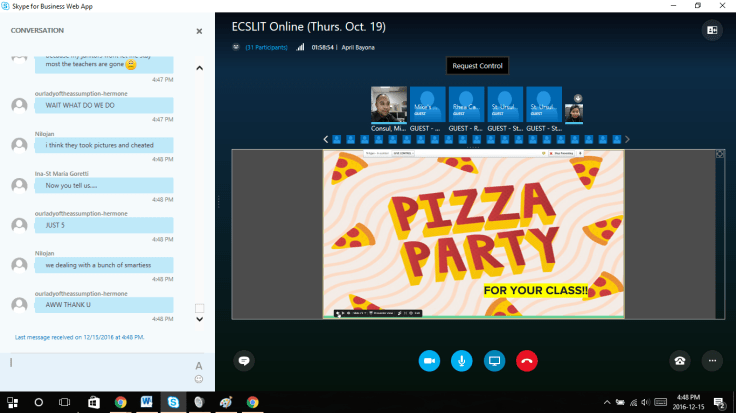This screenshot has width=736, height=413.
Task: Toggle the layout view icon at top right
Action: click(x=713, y=31)
